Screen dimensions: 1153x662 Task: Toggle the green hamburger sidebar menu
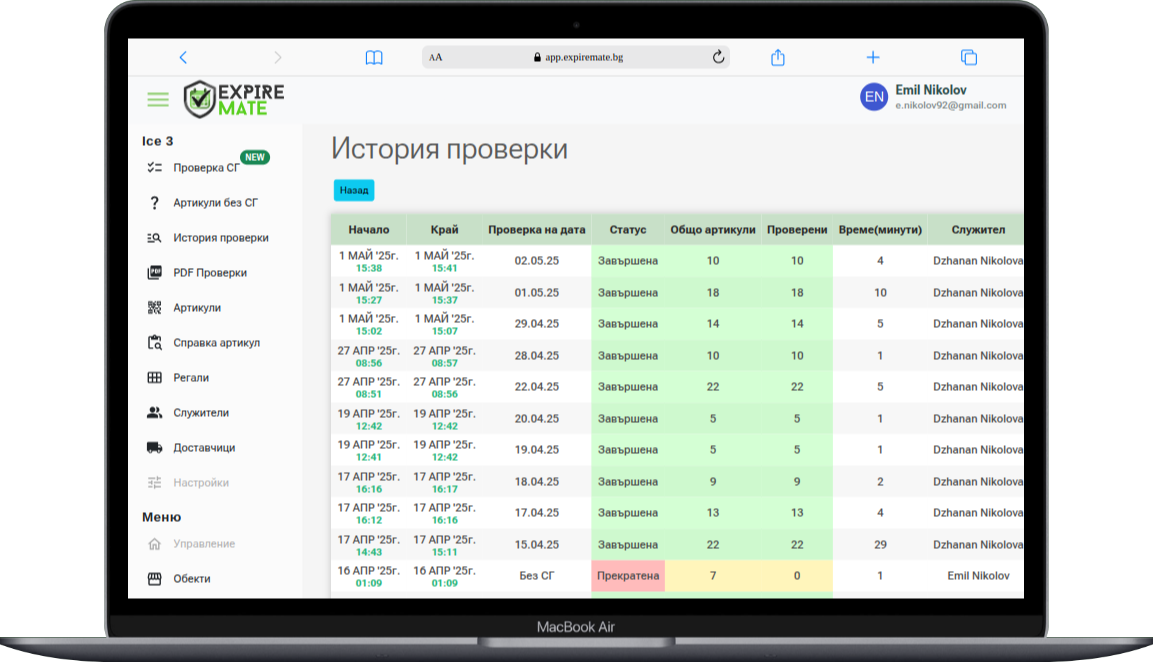tap(158, 99)
